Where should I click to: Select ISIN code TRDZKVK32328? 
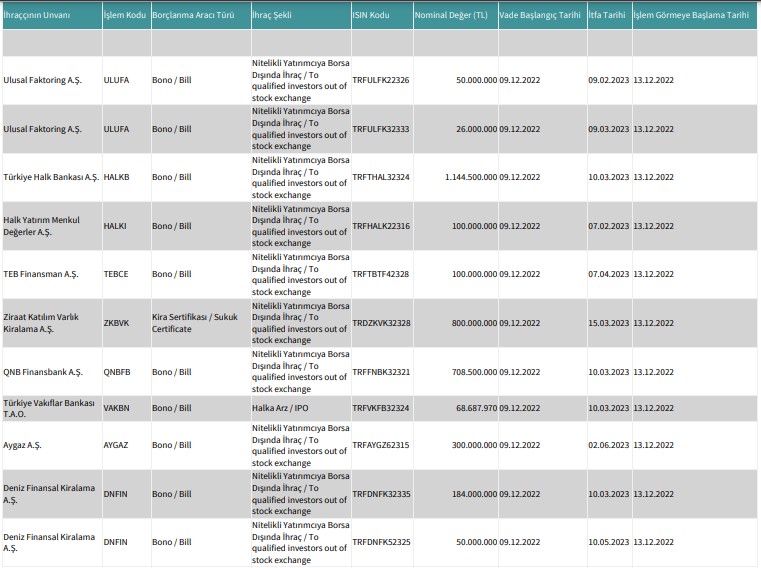[x=381, y=323]
